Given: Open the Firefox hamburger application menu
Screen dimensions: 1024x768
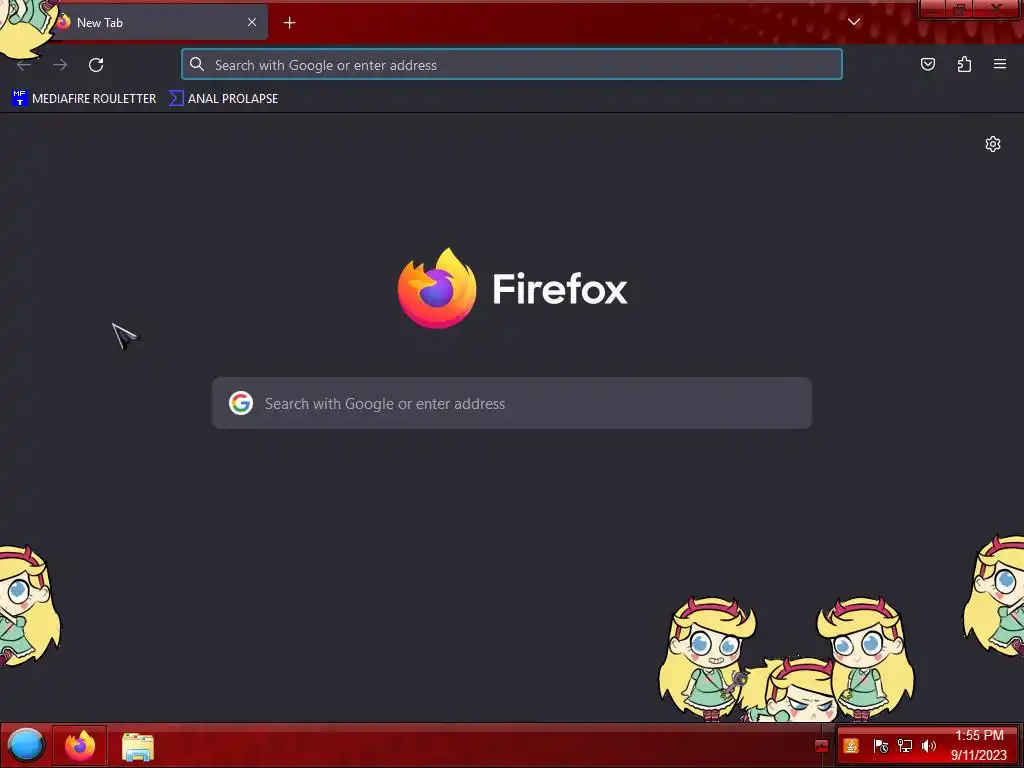Looking at the screenshot, I should 1000,64.
